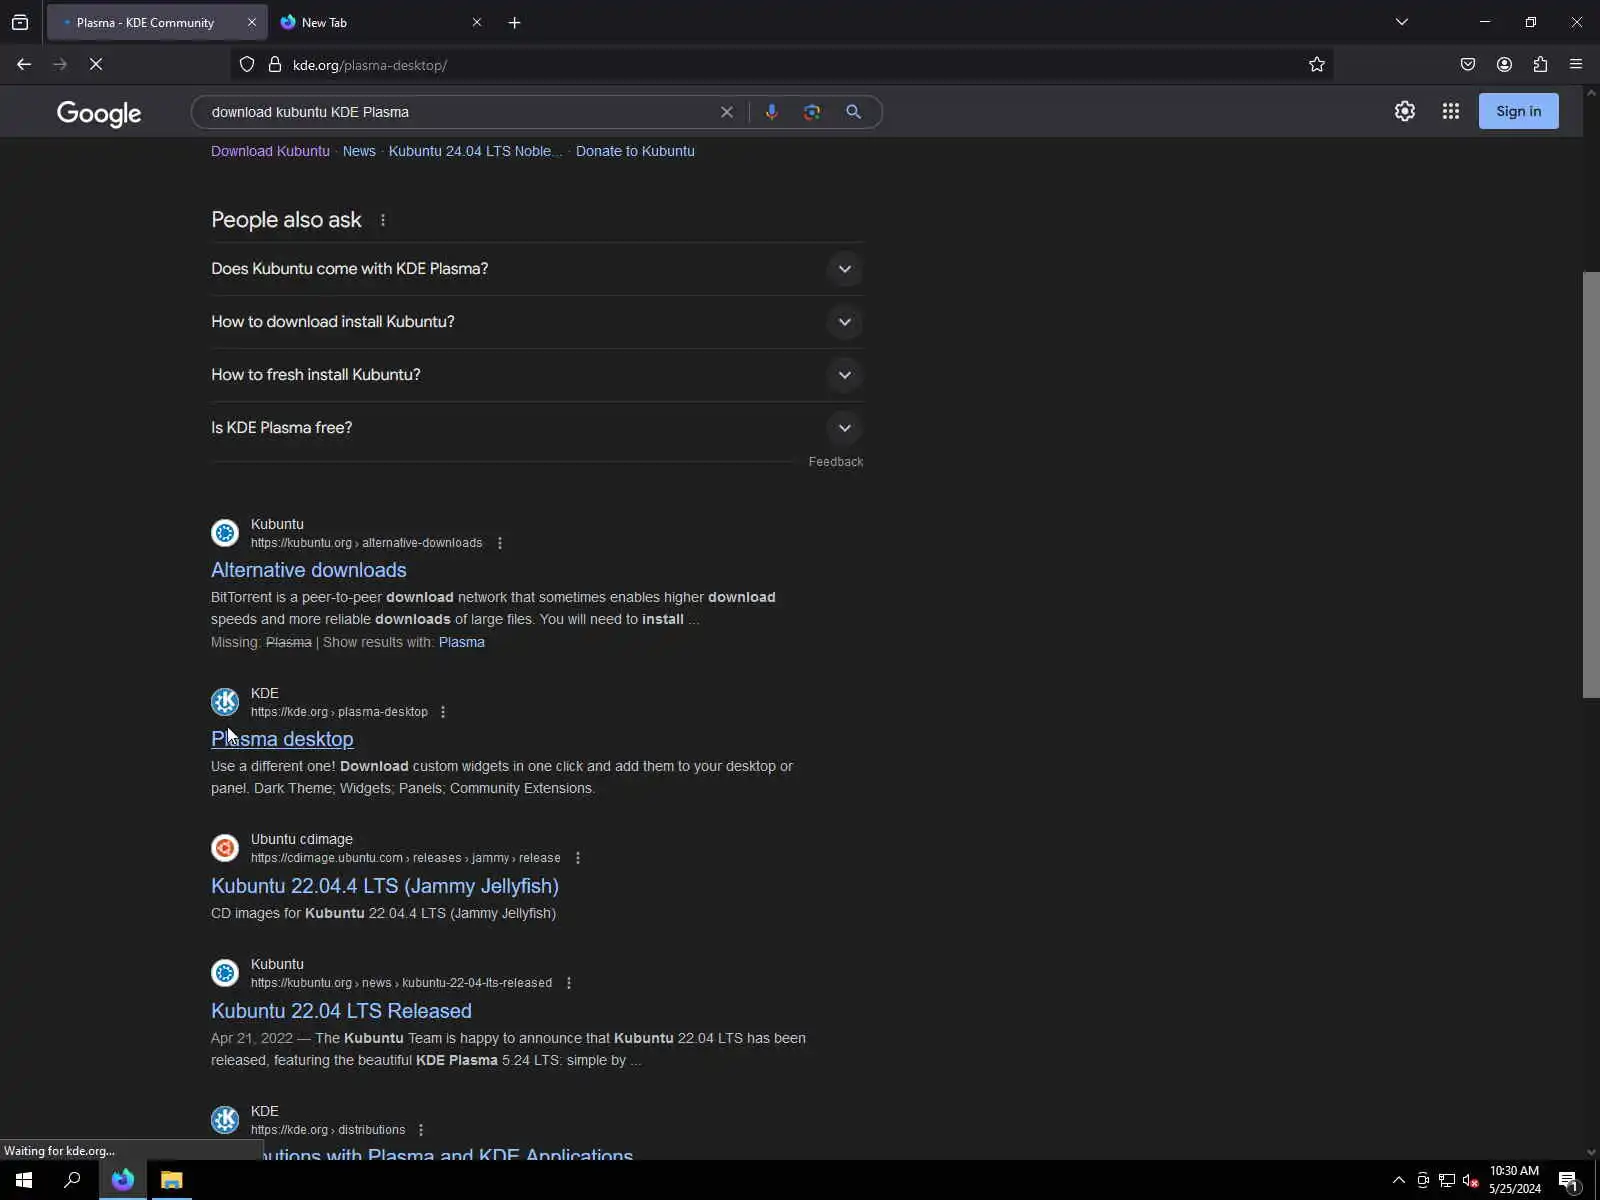Open Windows taskbar search
The width and height of the screenshot is (1600, 1200).
click(72, 1180)
